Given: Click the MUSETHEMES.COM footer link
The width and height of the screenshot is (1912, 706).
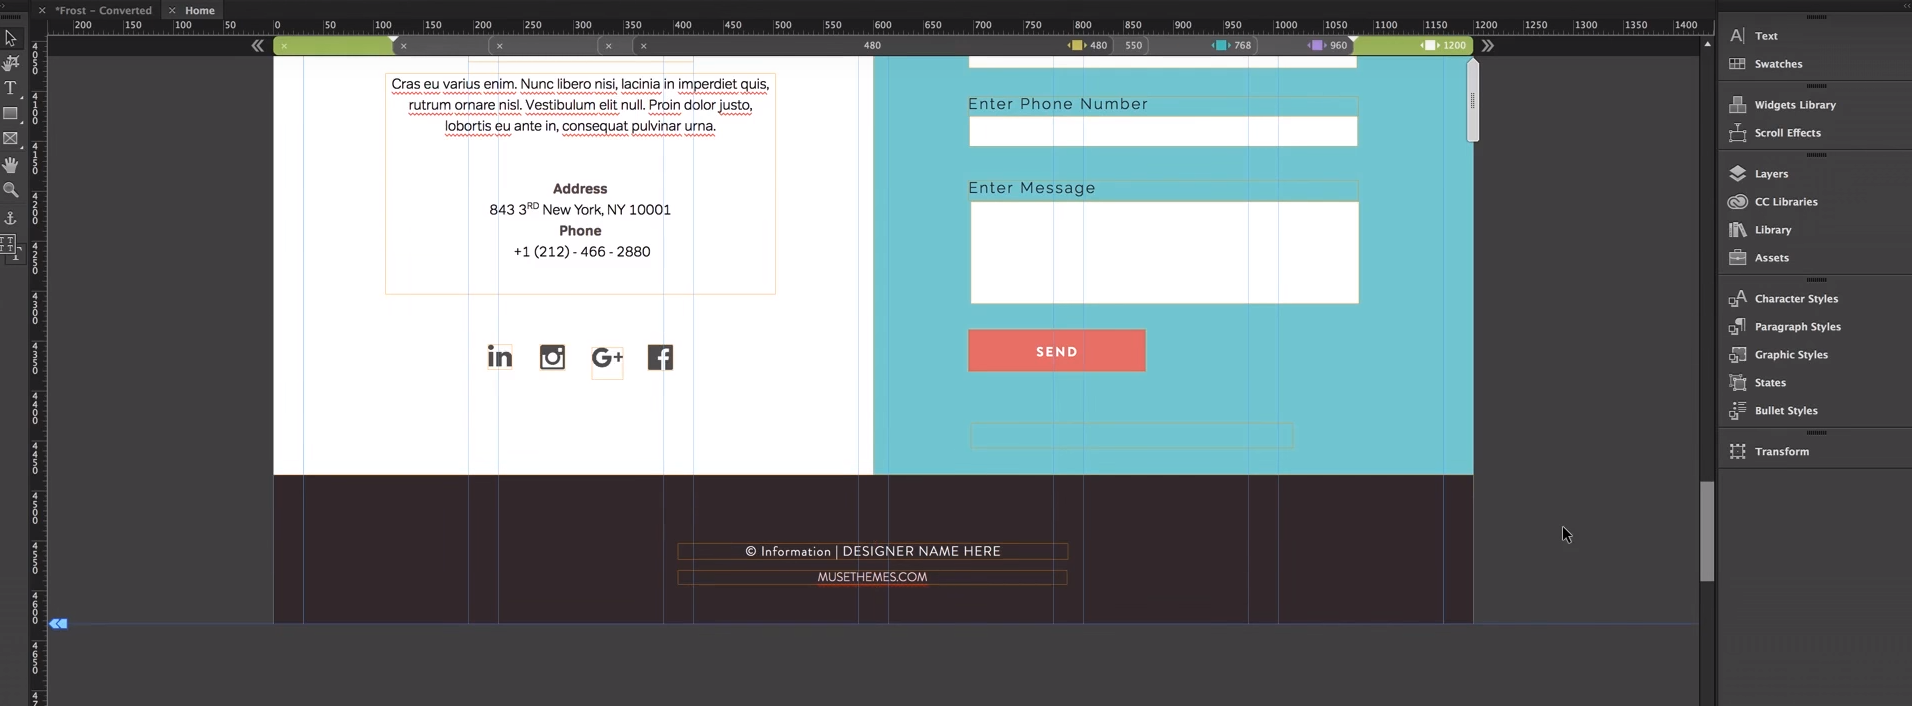Looking at the screenshot, I should 872,577.
